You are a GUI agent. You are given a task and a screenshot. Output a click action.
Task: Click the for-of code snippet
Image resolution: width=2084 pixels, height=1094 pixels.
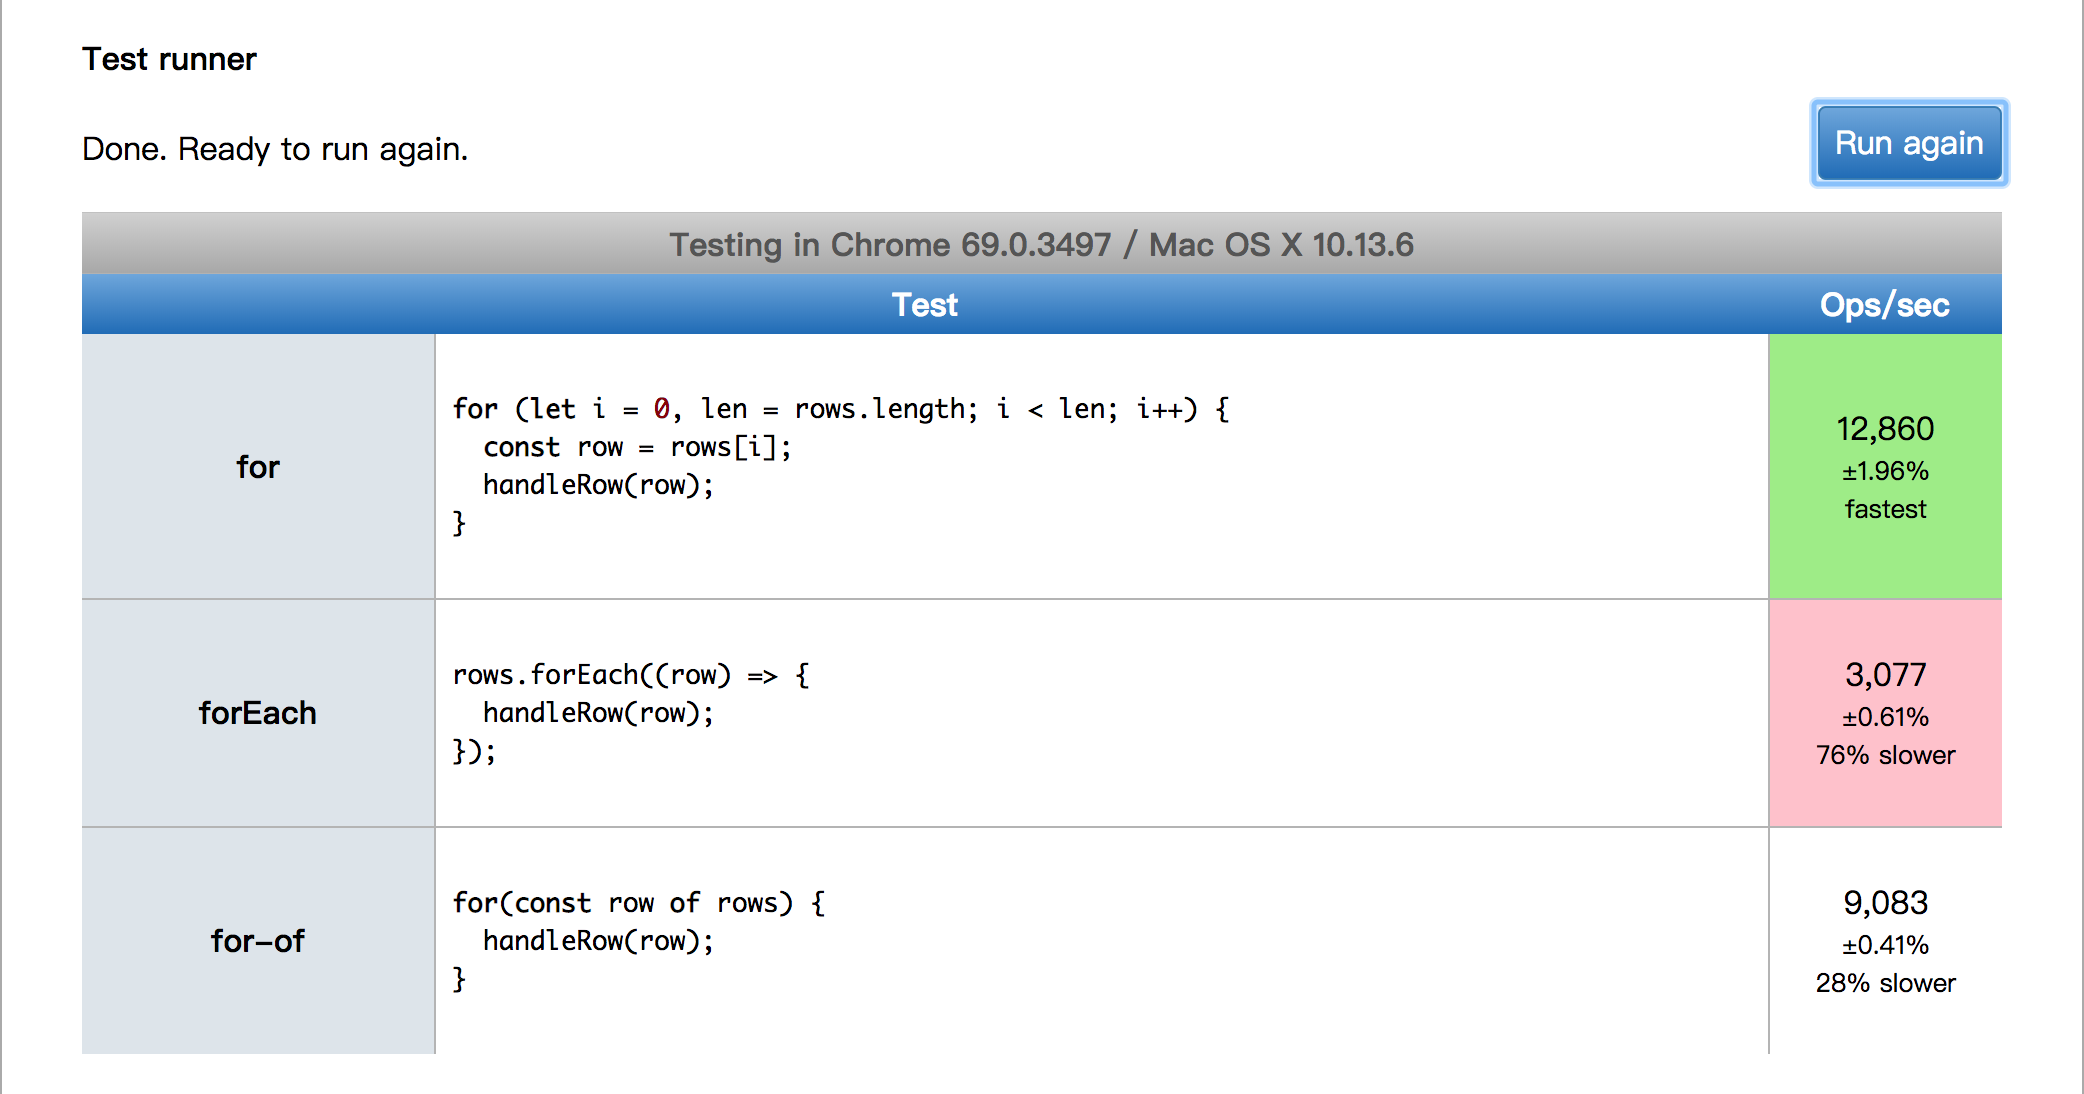pyautogui.click(x=638, y=940)
